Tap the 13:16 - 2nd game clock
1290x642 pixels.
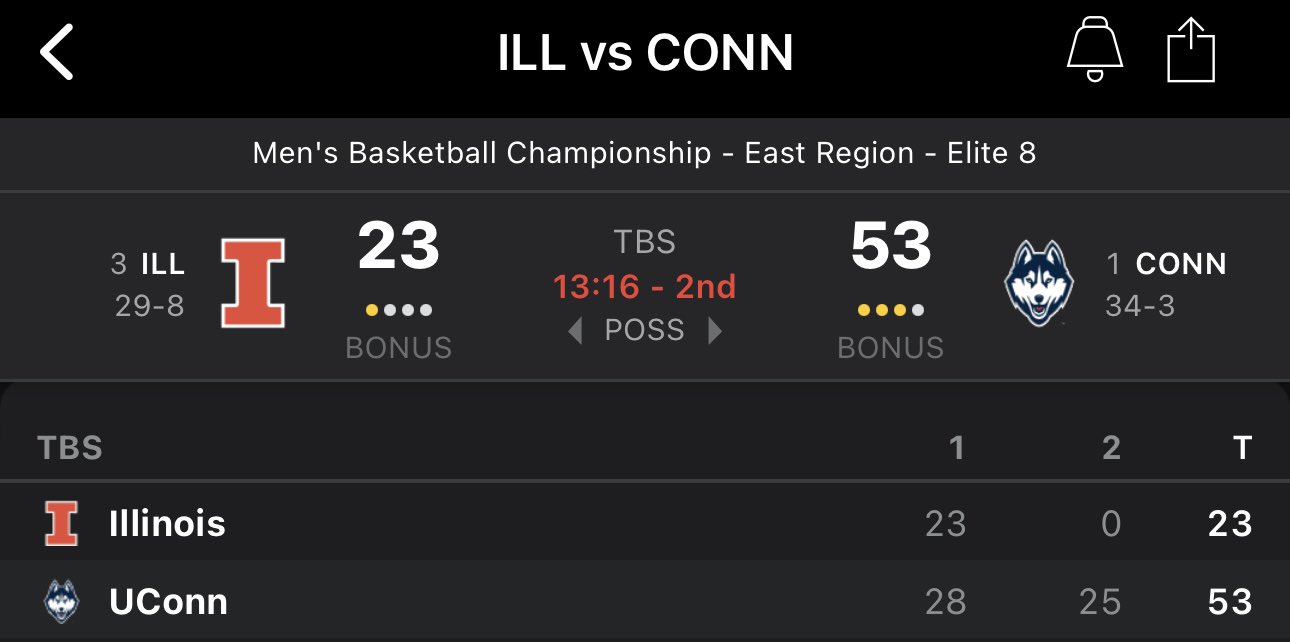tap(645, 287)
